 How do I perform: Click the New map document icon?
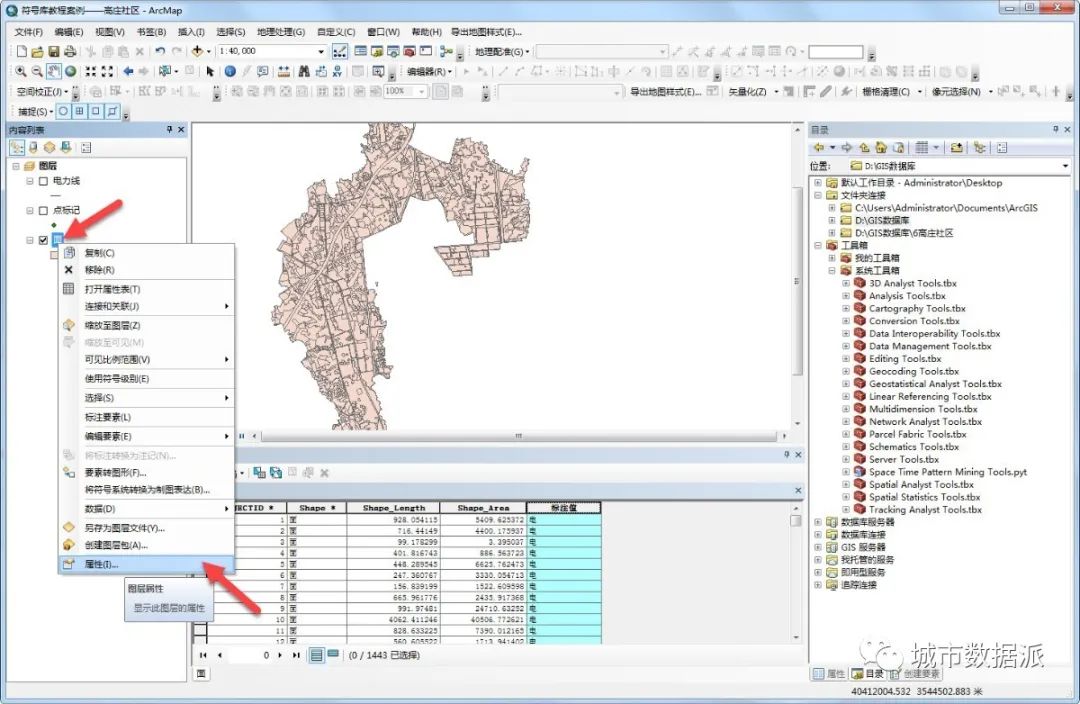[21, 51]
